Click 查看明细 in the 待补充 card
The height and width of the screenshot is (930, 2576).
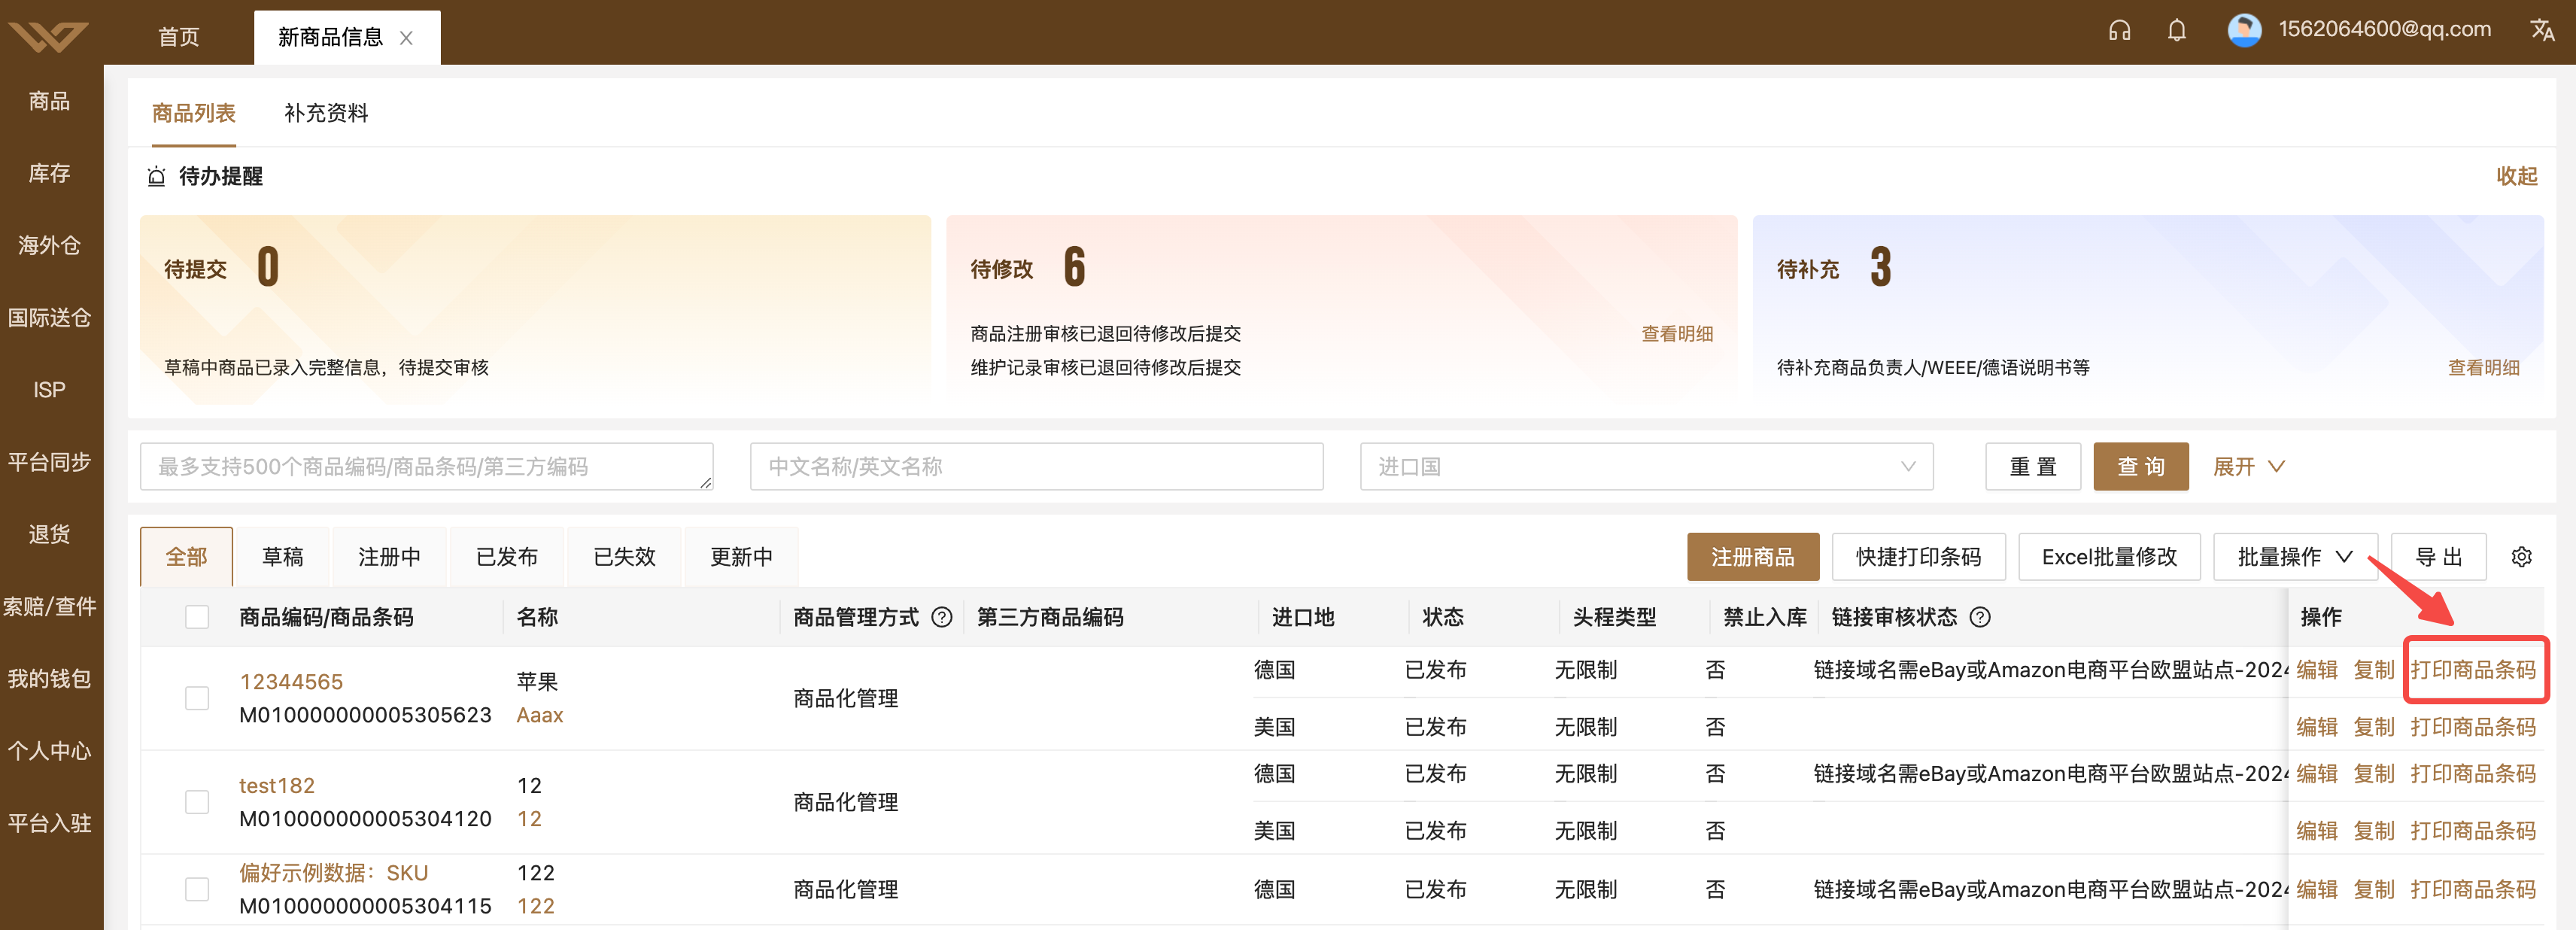(2483, 368)
